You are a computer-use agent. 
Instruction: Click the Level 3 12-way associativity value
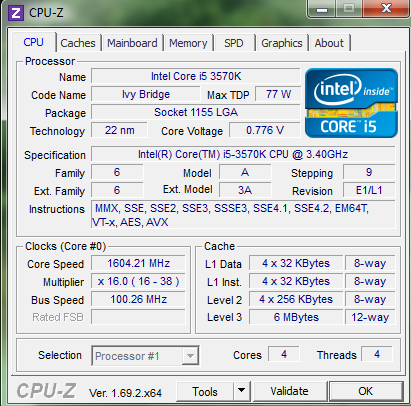pos(370,317)
